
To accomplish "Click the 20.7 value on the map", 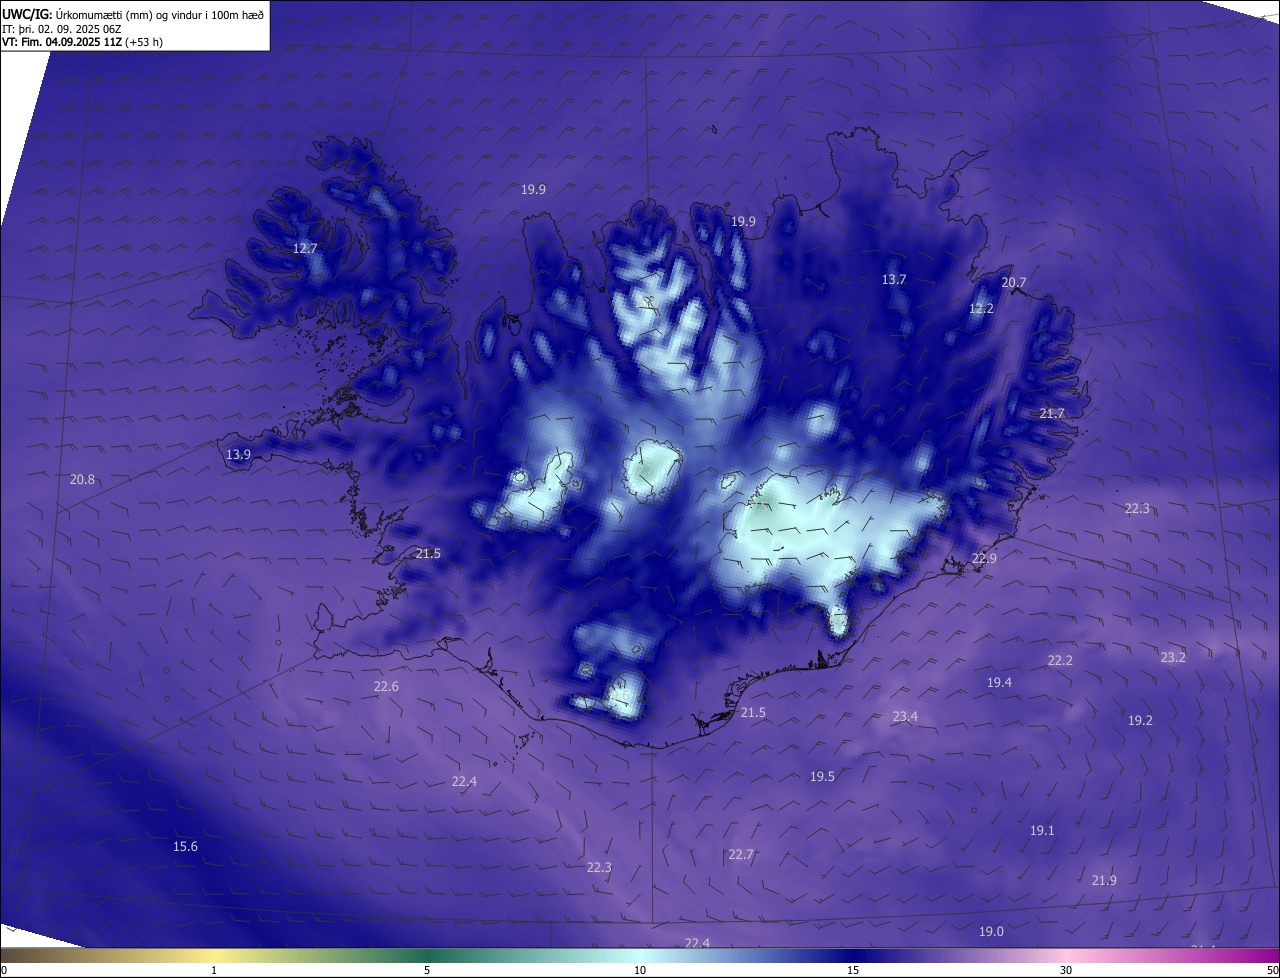I will pos(1013,283).
